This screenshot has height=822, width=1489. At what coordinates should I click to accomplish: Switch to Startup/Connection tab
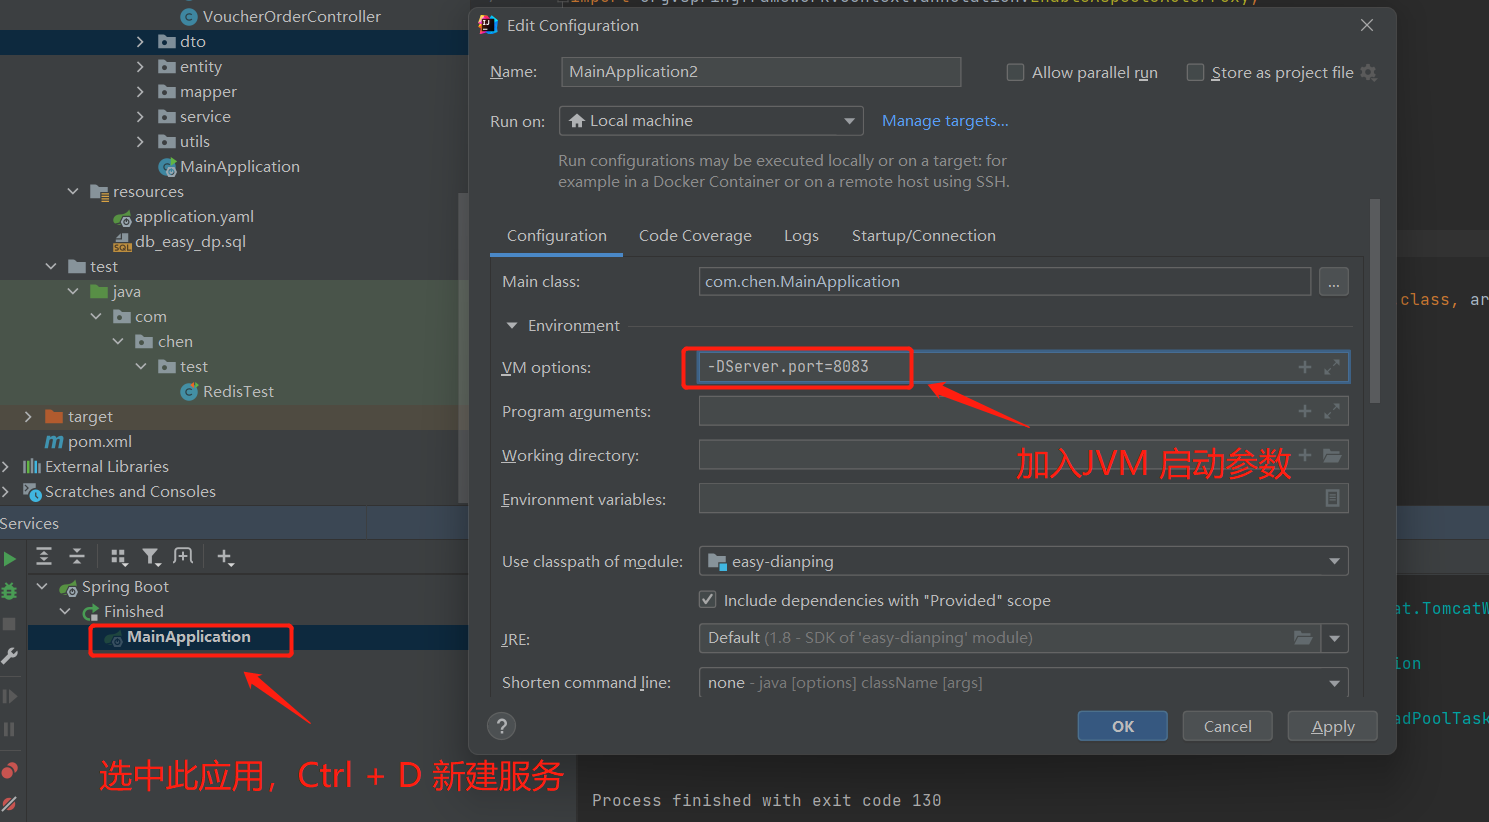pyautogui.click(x=923, y=236)
